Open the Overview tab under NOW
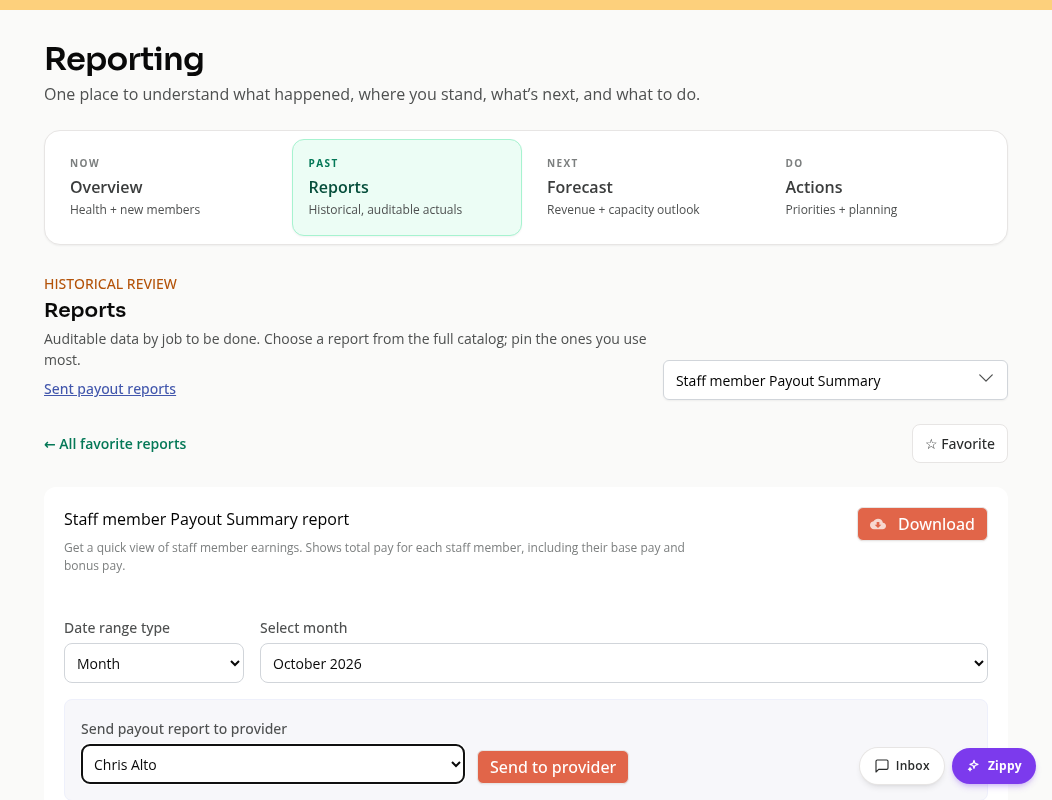This screenshot has width=1052, height=800. pyautogui.click(x=168, y=187)
